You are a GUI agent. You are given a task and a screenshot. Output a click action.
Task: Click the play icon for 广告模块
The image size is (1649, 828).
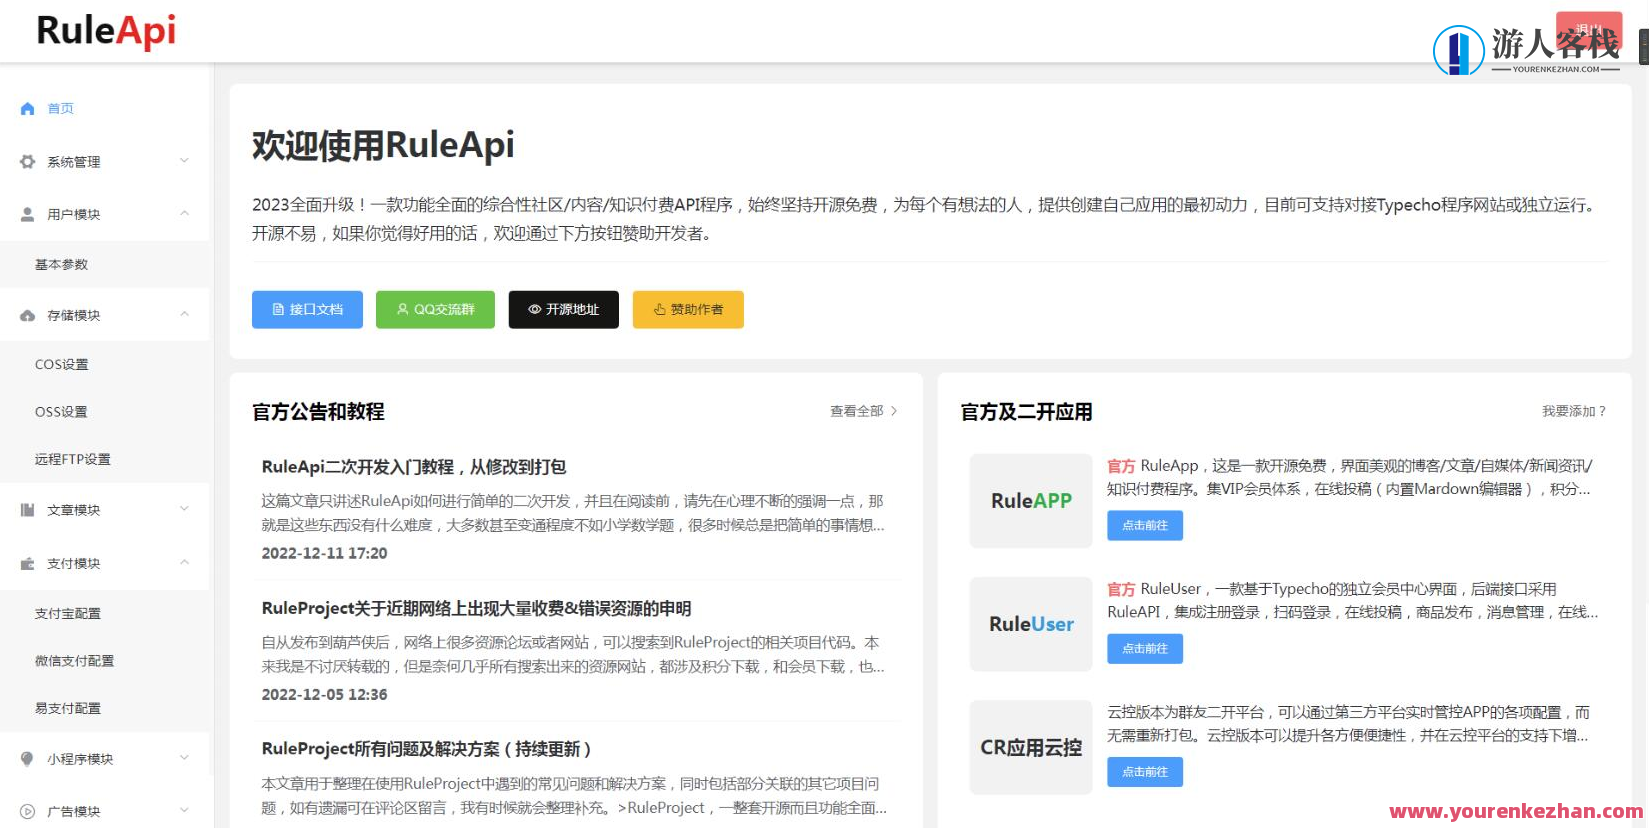pyautogui.click(x=27, y=811)
